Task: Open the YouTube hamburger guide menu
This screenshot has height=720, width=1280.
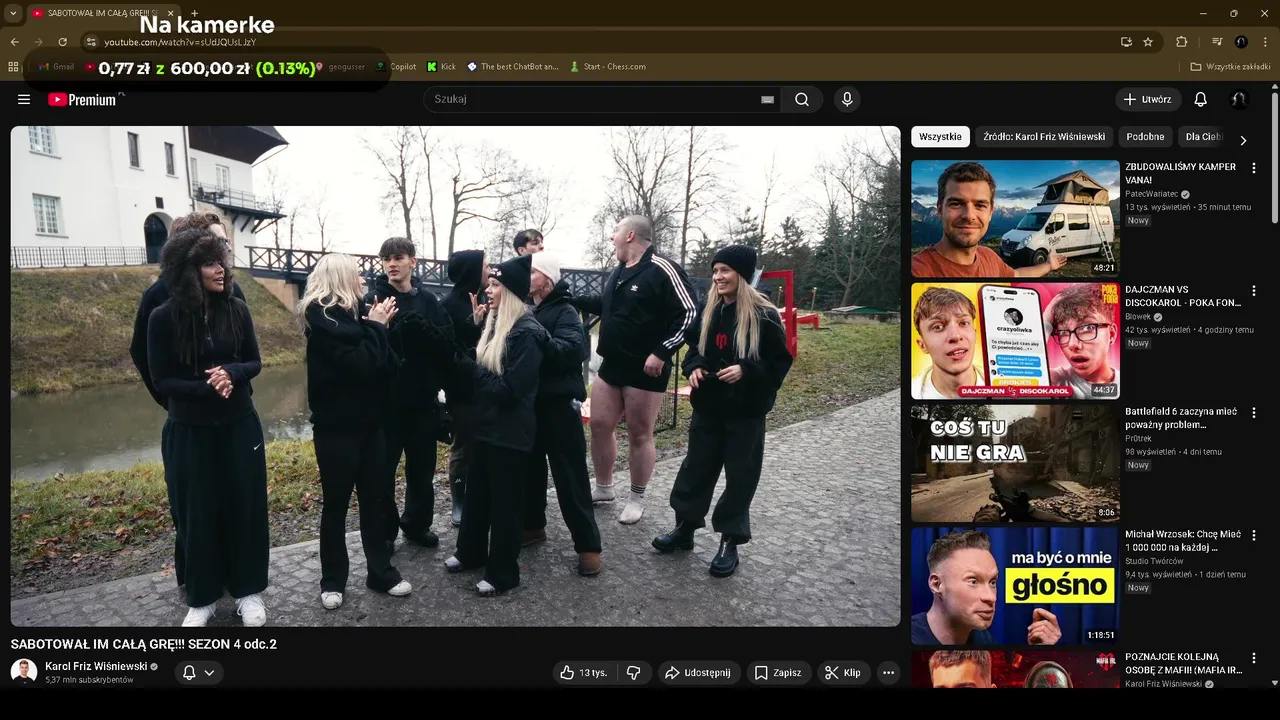Action: [x=24, y=99]
